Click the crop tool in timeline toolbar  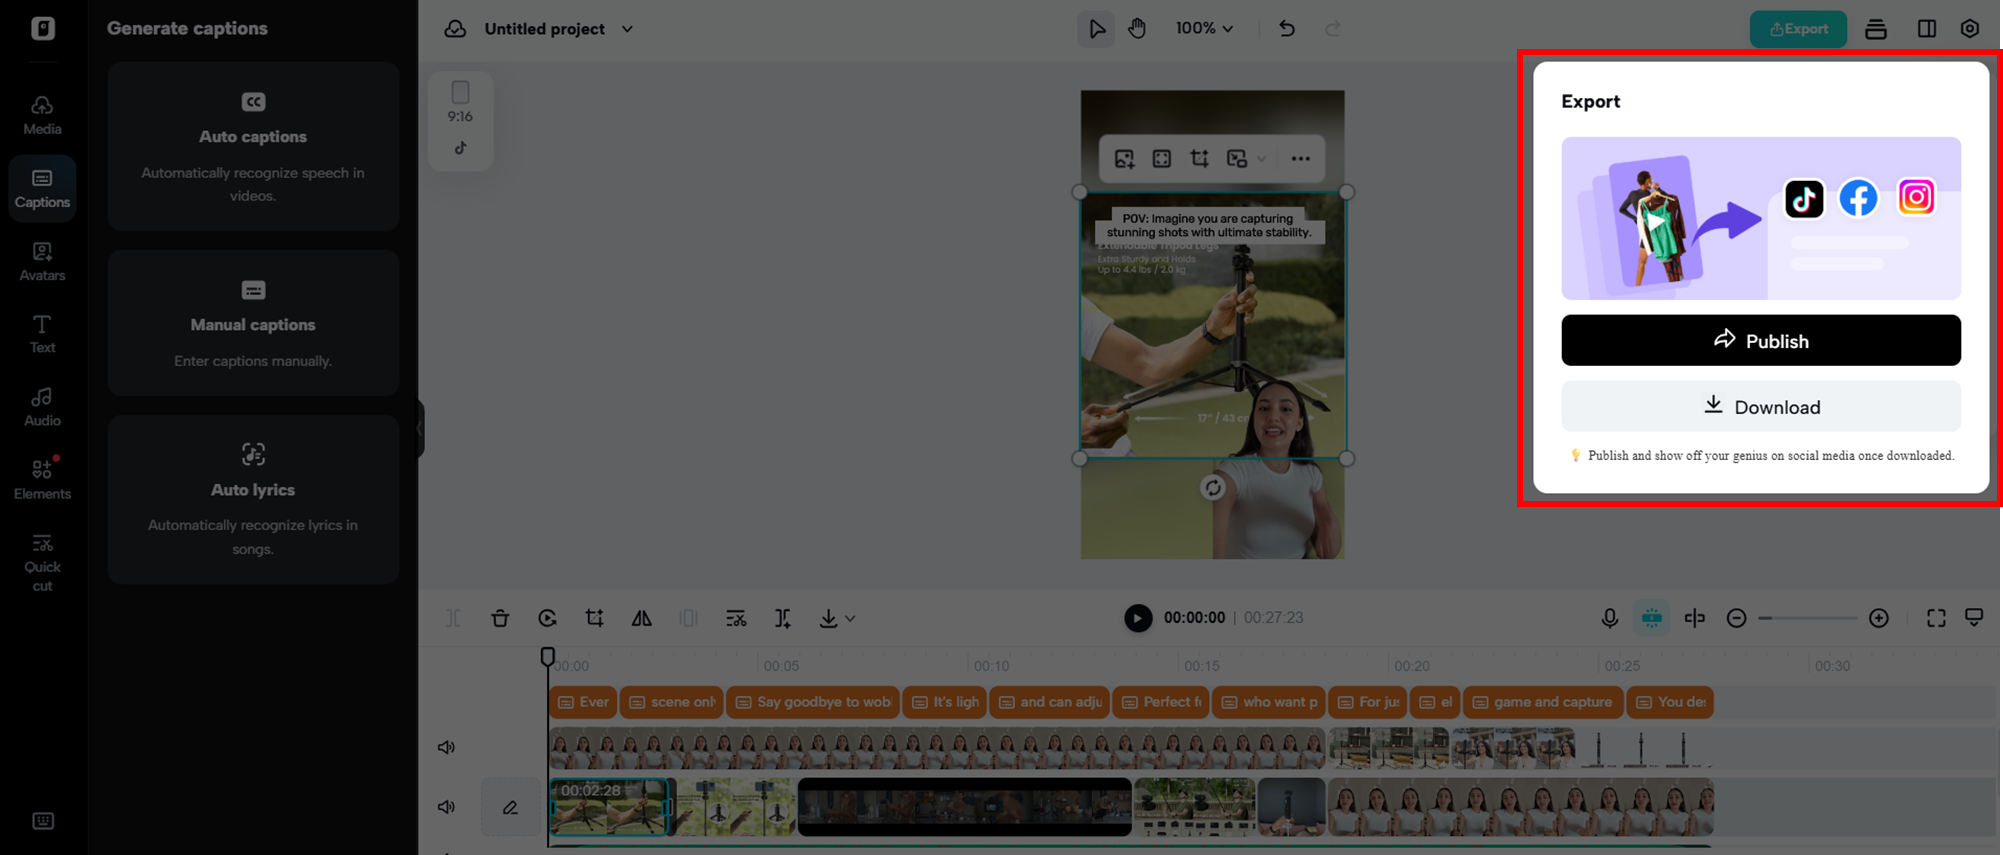(x=594, y=618)
